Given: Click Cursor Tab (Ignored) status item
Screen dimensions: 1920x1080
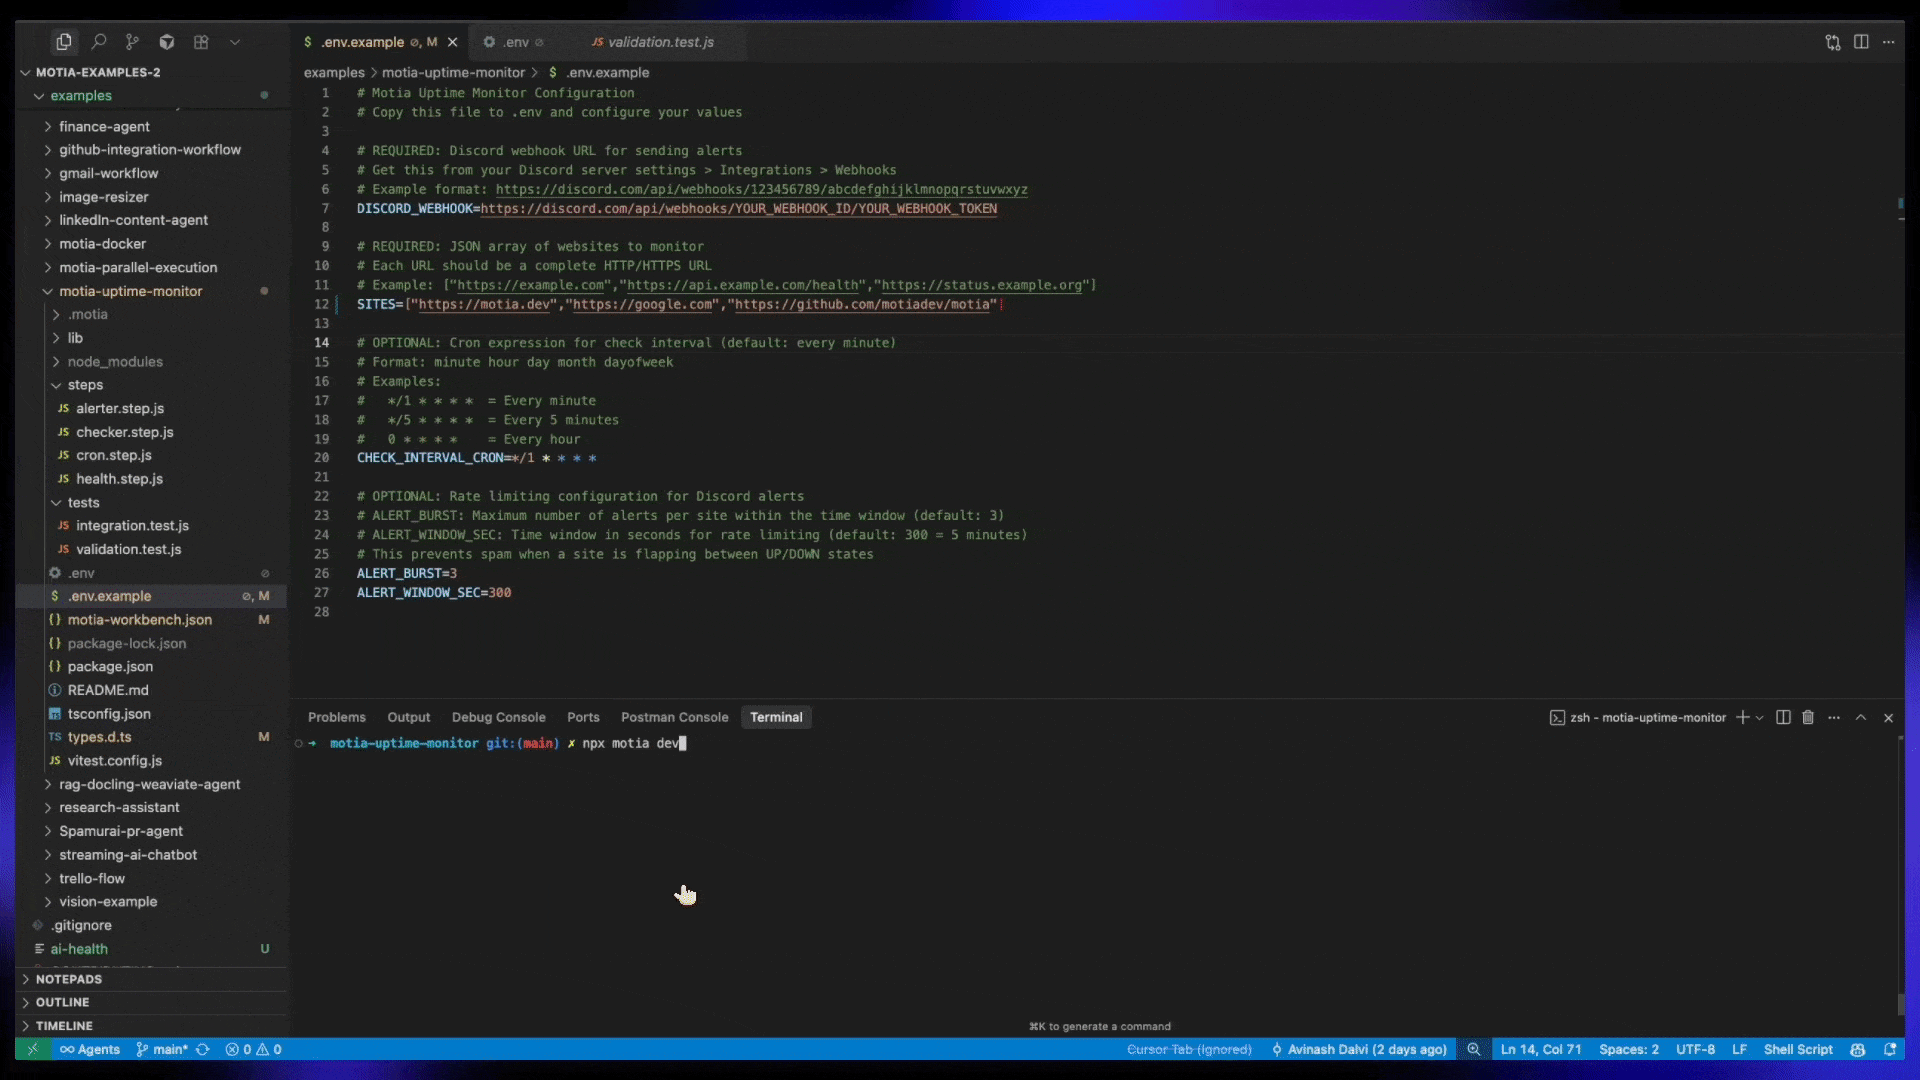Looking at the screenshot, I should click(x=1189, y=1049).
